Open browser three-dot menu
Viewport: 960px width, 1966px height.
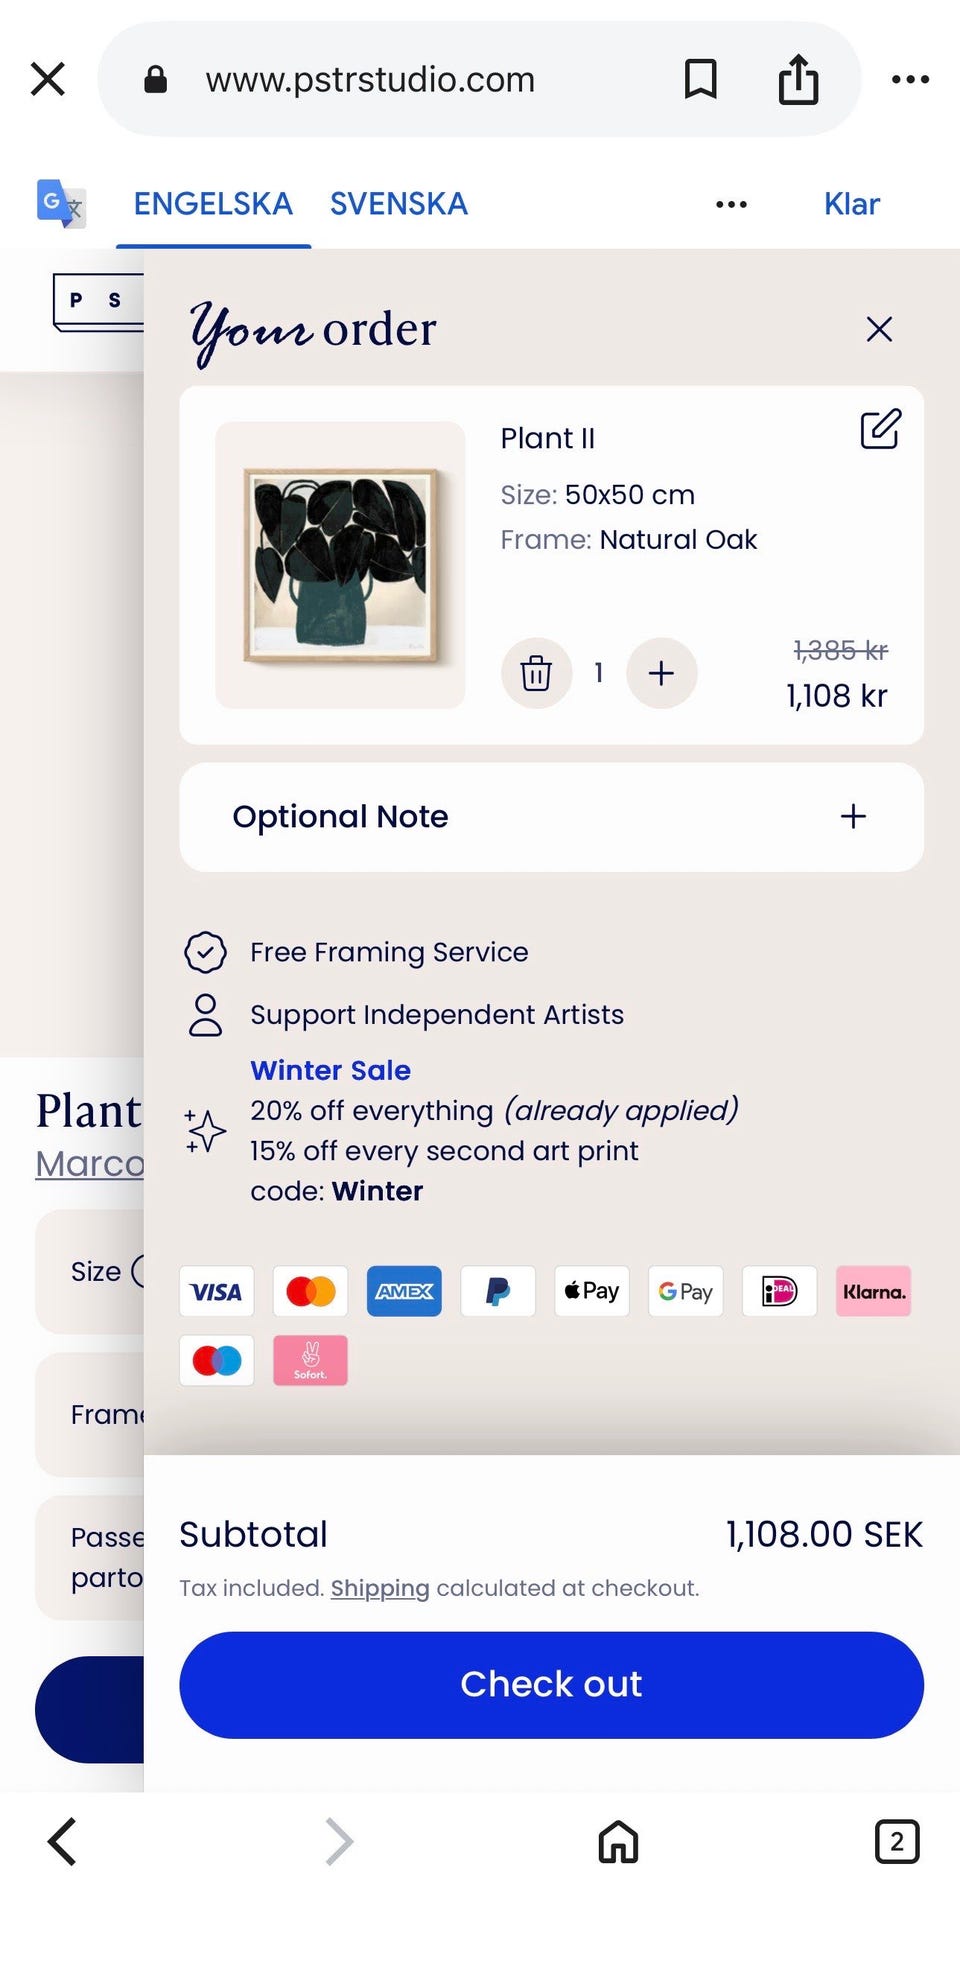click(x=910, y=79)
